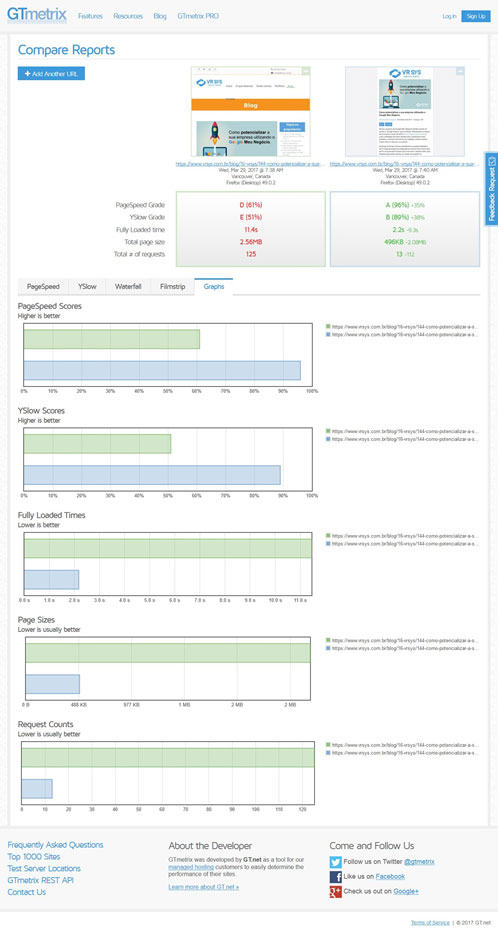This screenshot has width=498, height=933.
Task: Open the Test Server Locations link
Action: pyautogui.click(x=44, y=869)
